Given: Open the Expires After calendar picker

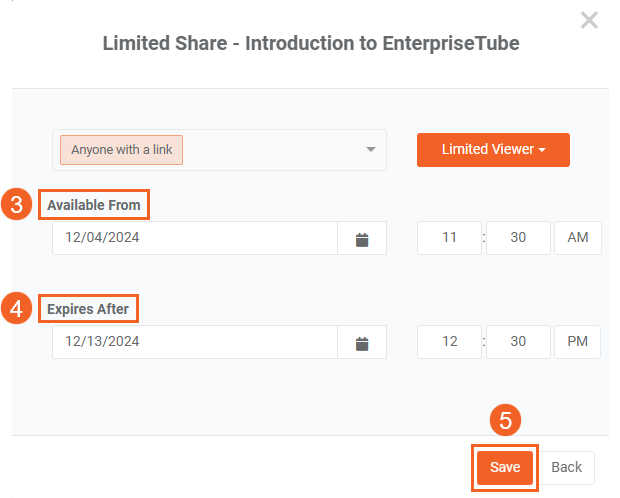Looking at the screenshot, I should 363,343.
